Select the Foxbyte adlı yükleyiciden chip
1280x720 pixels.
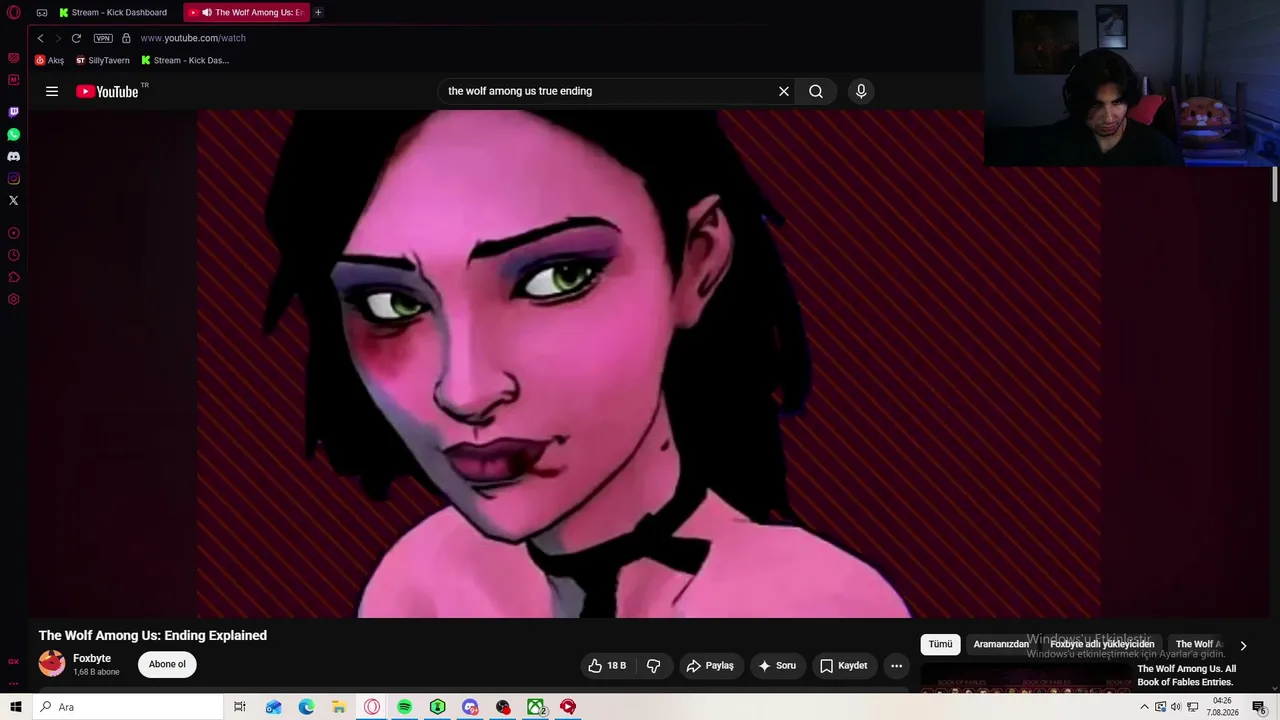tap(1102, 645)
